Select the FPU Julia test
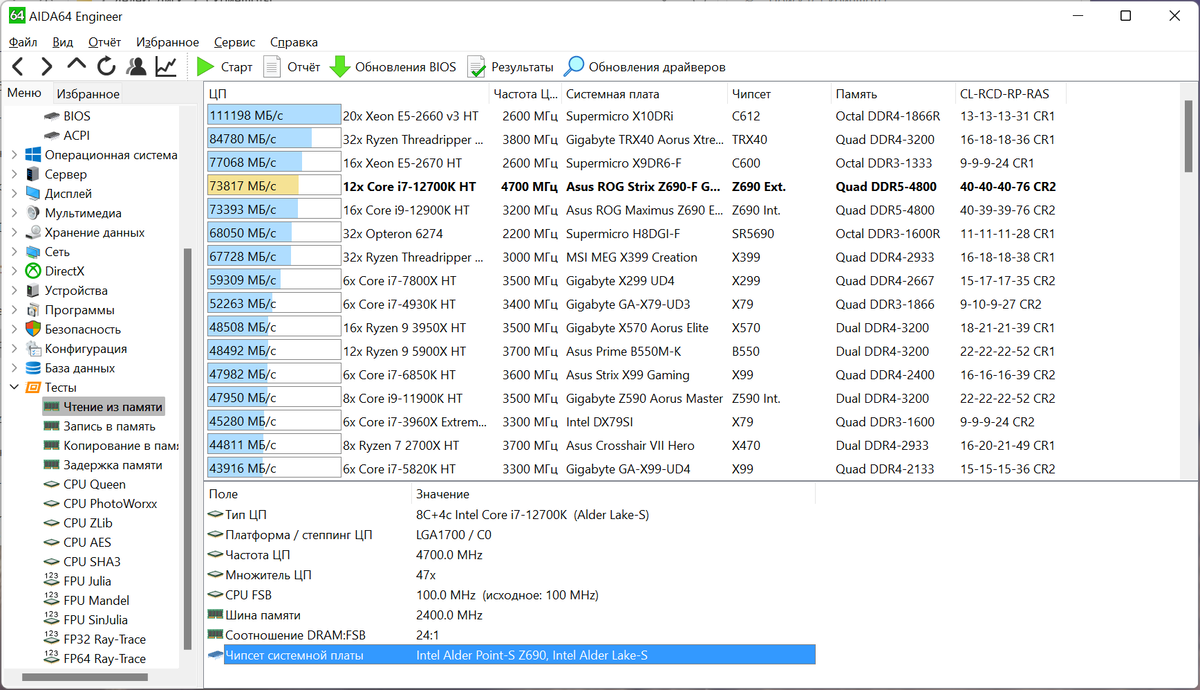Screen dimensions: 1200x690 coord(87,581)
